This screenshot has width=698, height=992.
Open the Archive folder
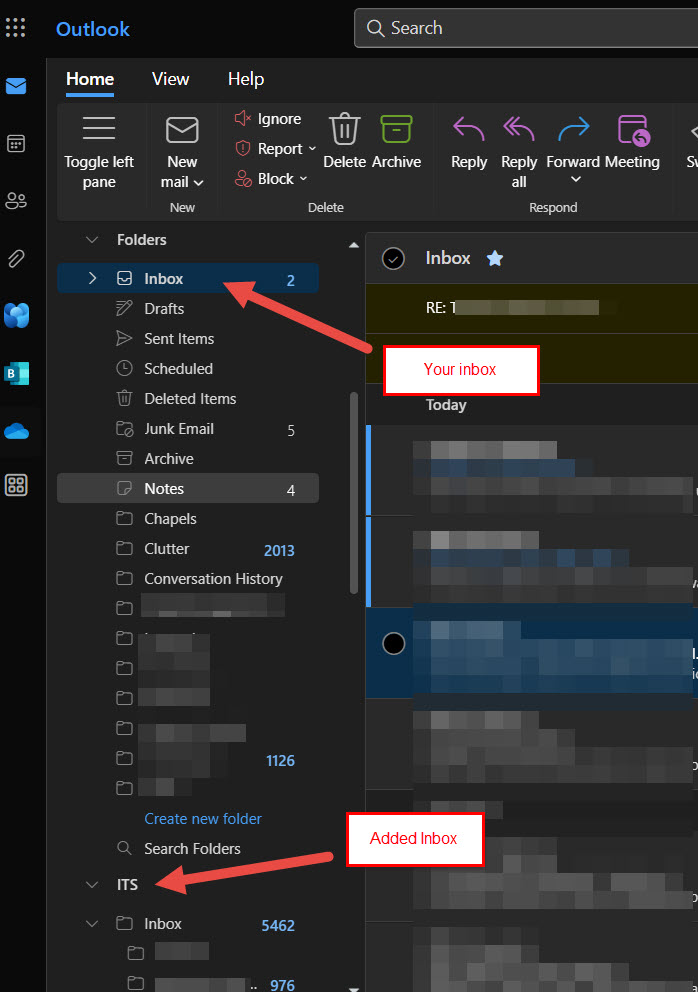pyautogui.click(x=188, y=459)
